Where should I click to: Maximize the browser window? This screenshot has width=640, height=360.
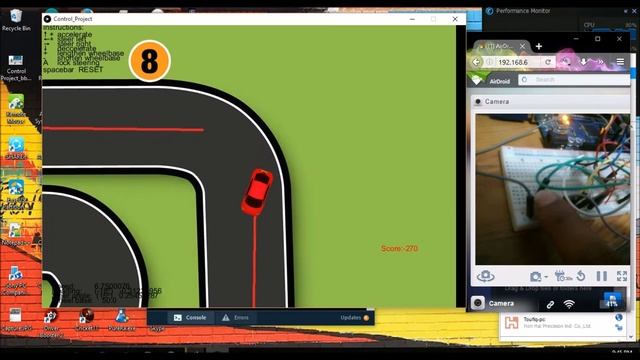(x=598, y=39)
